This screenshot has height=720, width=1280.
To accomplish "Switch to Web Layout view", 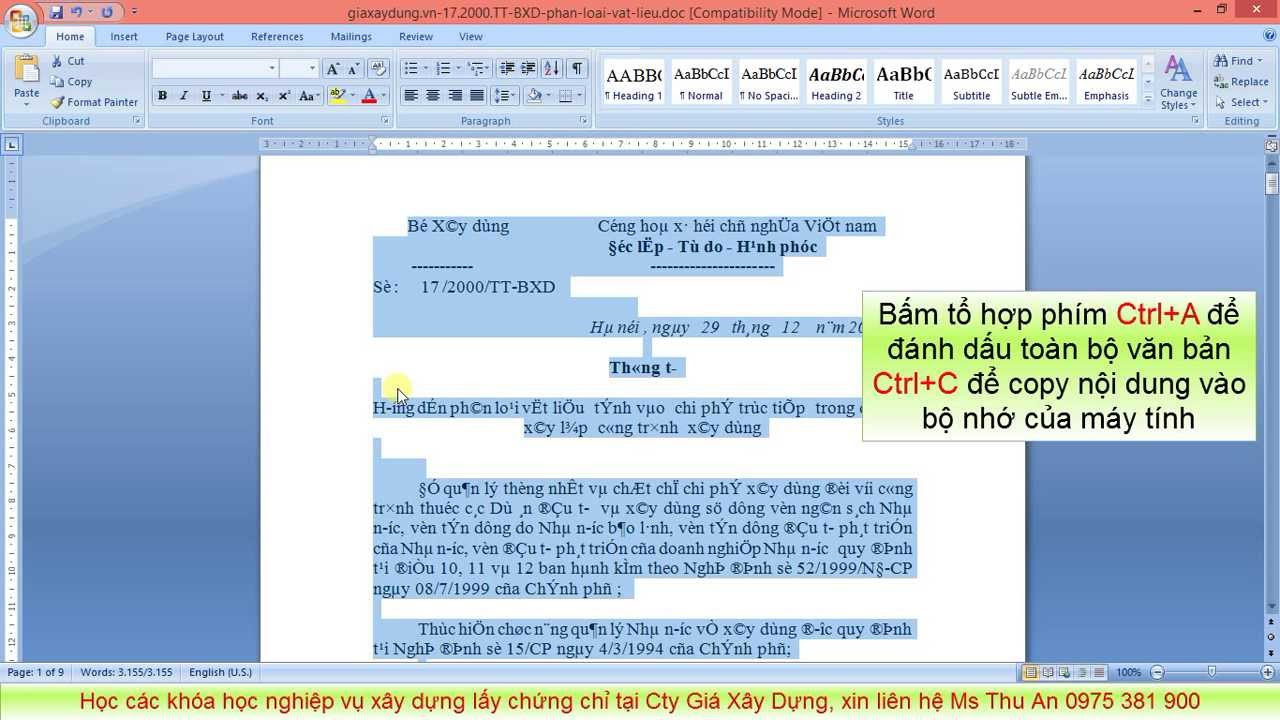I will [x=1063, y=672].
